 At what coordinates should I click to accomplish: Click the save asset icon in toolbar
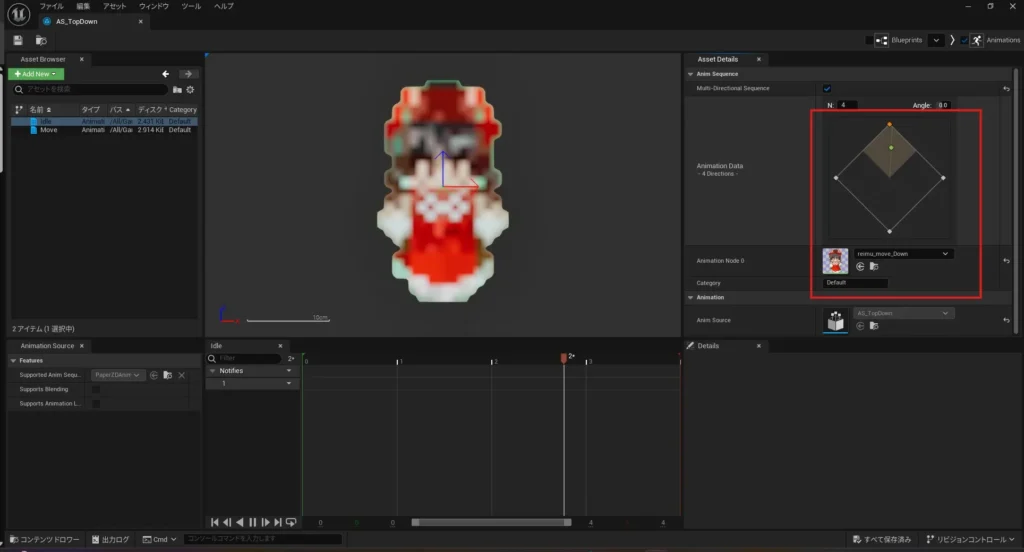[18, 41]
